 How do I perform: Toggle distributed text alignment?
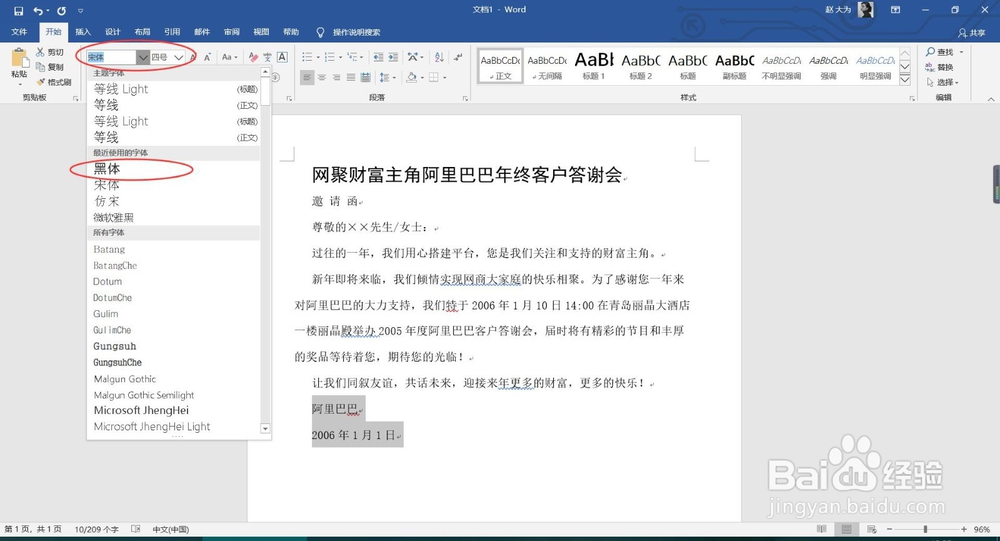[365, 78]
